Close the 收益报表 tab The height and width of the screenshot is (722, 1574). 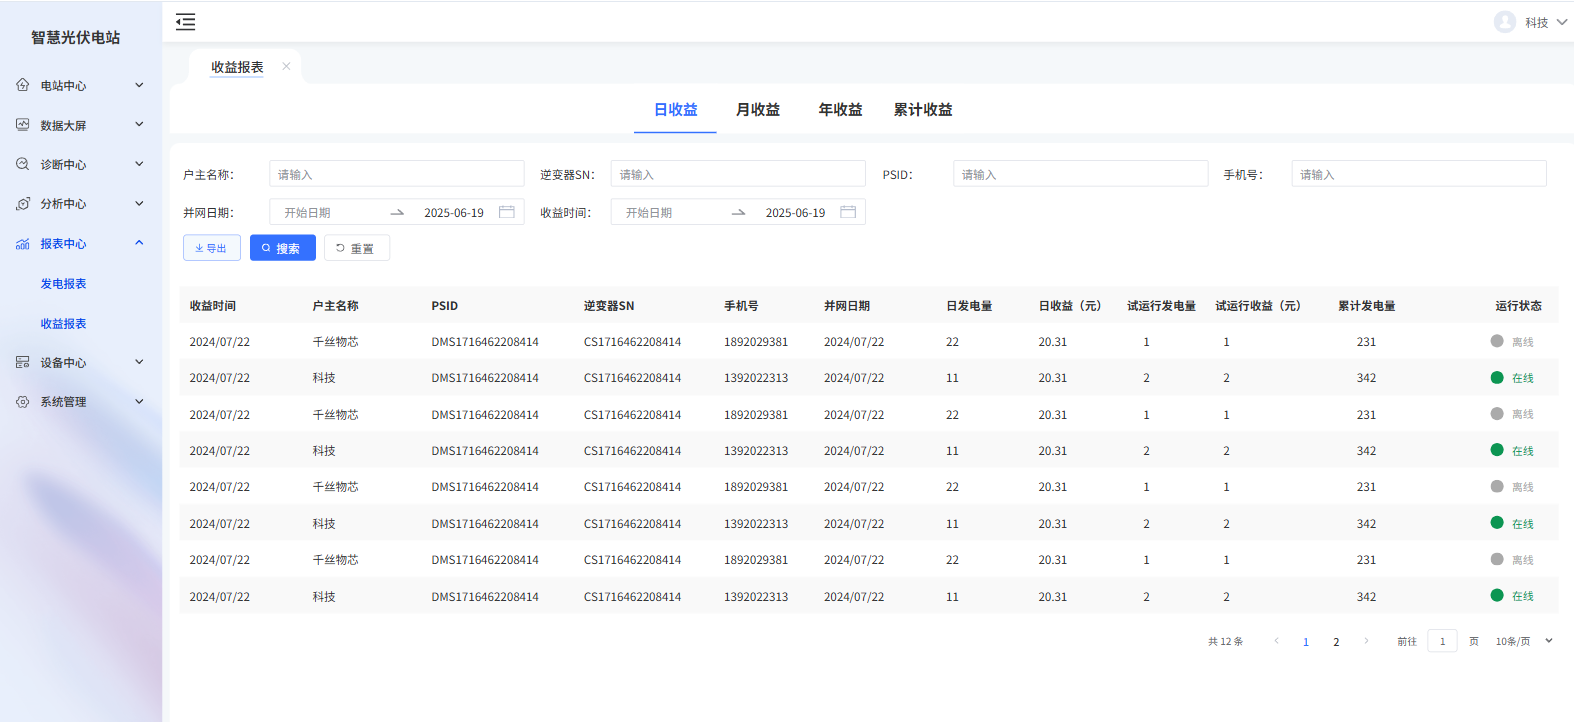tap(286, 67)
